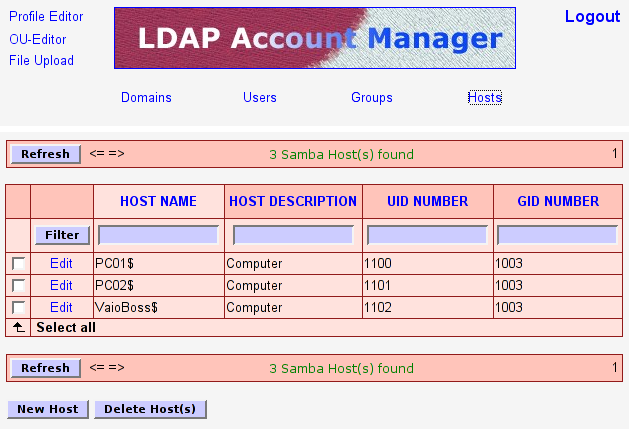The height and width of the screenshot is (429, 629).
Task: Click the LDAP Account Manager banner logo
Action: point(315,39)
